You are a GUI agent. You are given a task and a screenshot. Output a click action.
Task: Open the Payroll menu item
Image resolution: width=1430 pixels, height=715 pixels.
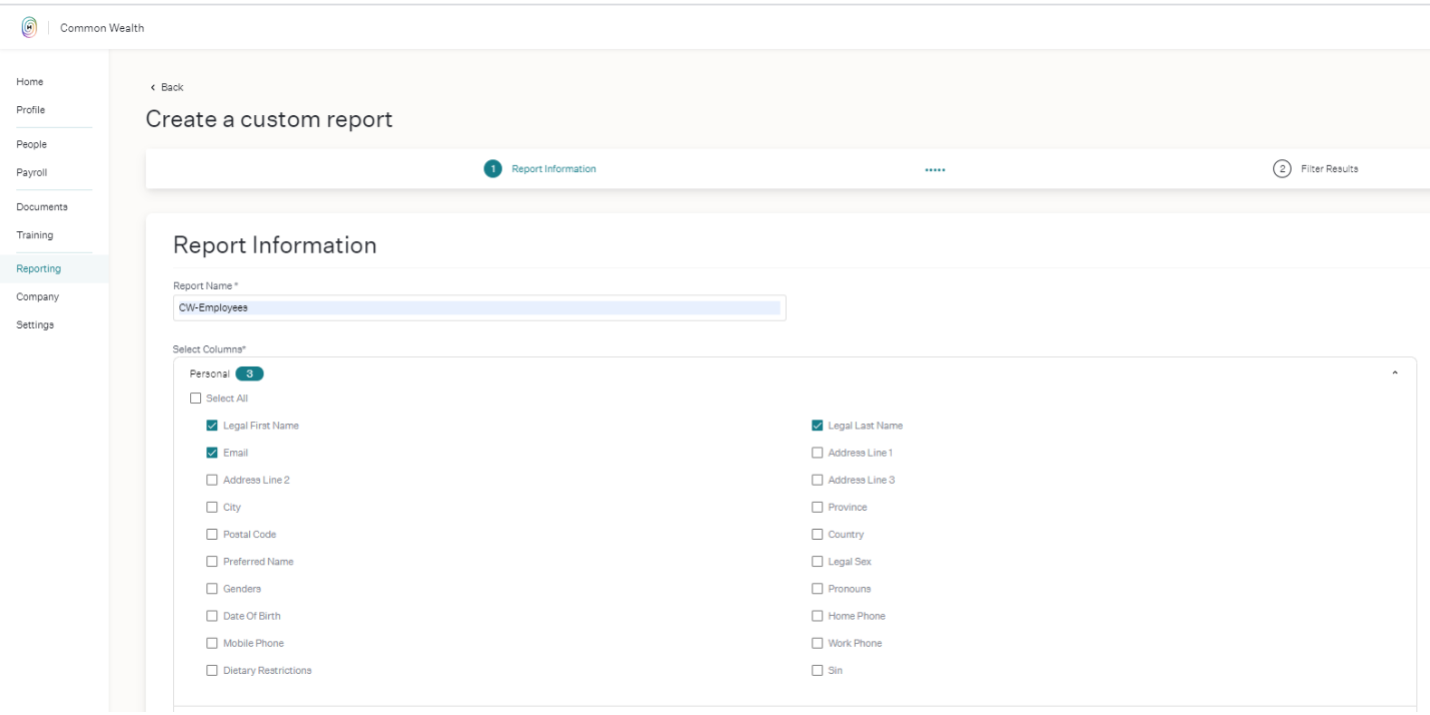pos(31,172)
